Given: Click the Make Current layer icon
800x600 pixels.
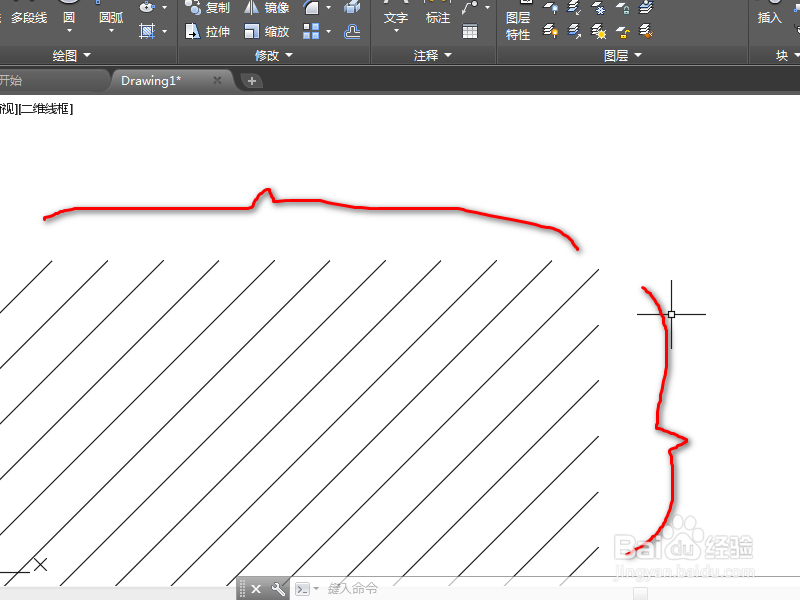Looking at the screenshot, I should point(574,8).
